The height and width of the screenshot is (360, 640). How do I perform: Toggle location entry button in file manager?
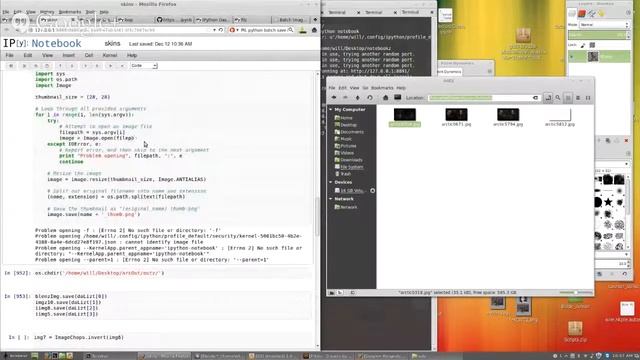(x=548, y=98)
